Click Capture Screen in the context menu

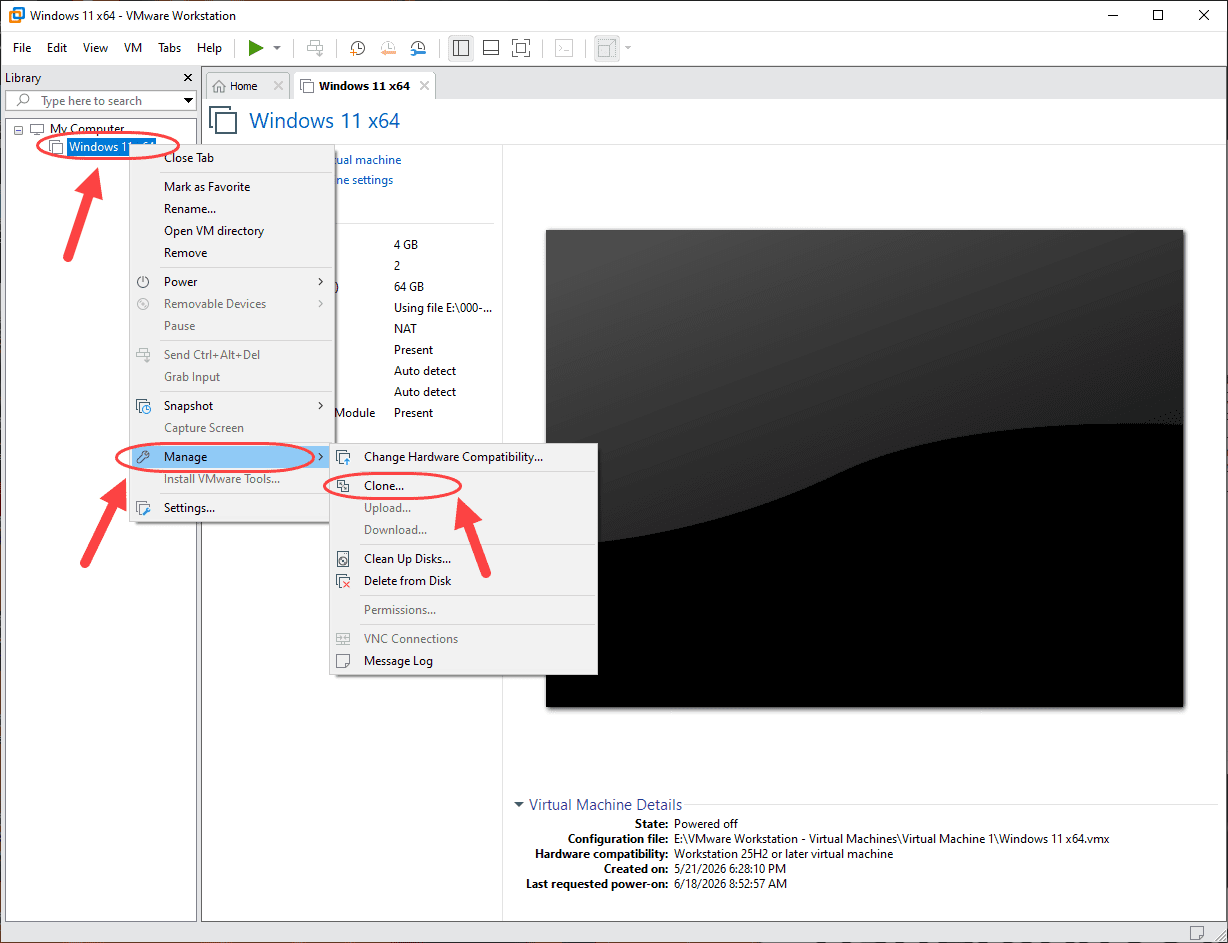click(x=204, y=428)
